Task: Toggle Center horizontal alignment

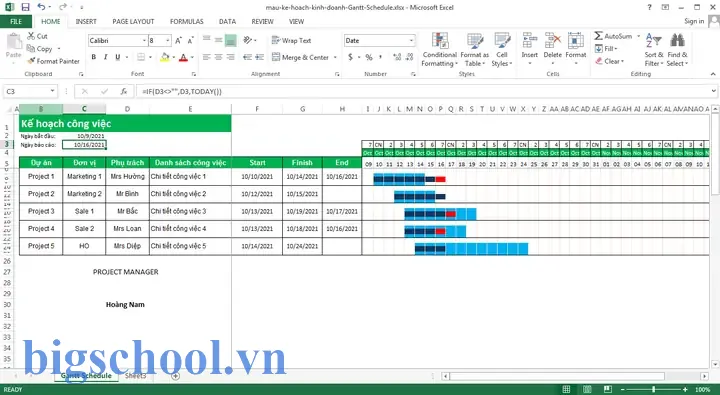Action: tap(219, 57)
